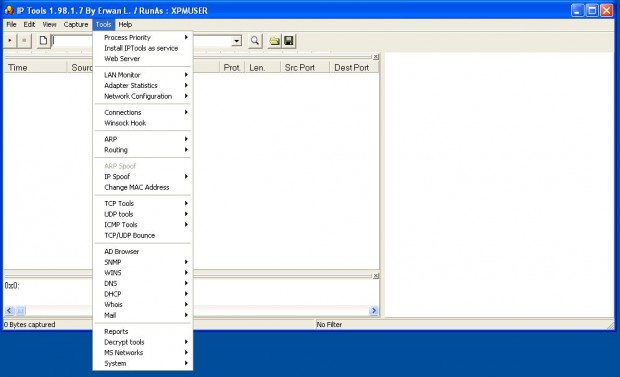Open Decrypt tools submenu entry

click(x=143, y=342)
